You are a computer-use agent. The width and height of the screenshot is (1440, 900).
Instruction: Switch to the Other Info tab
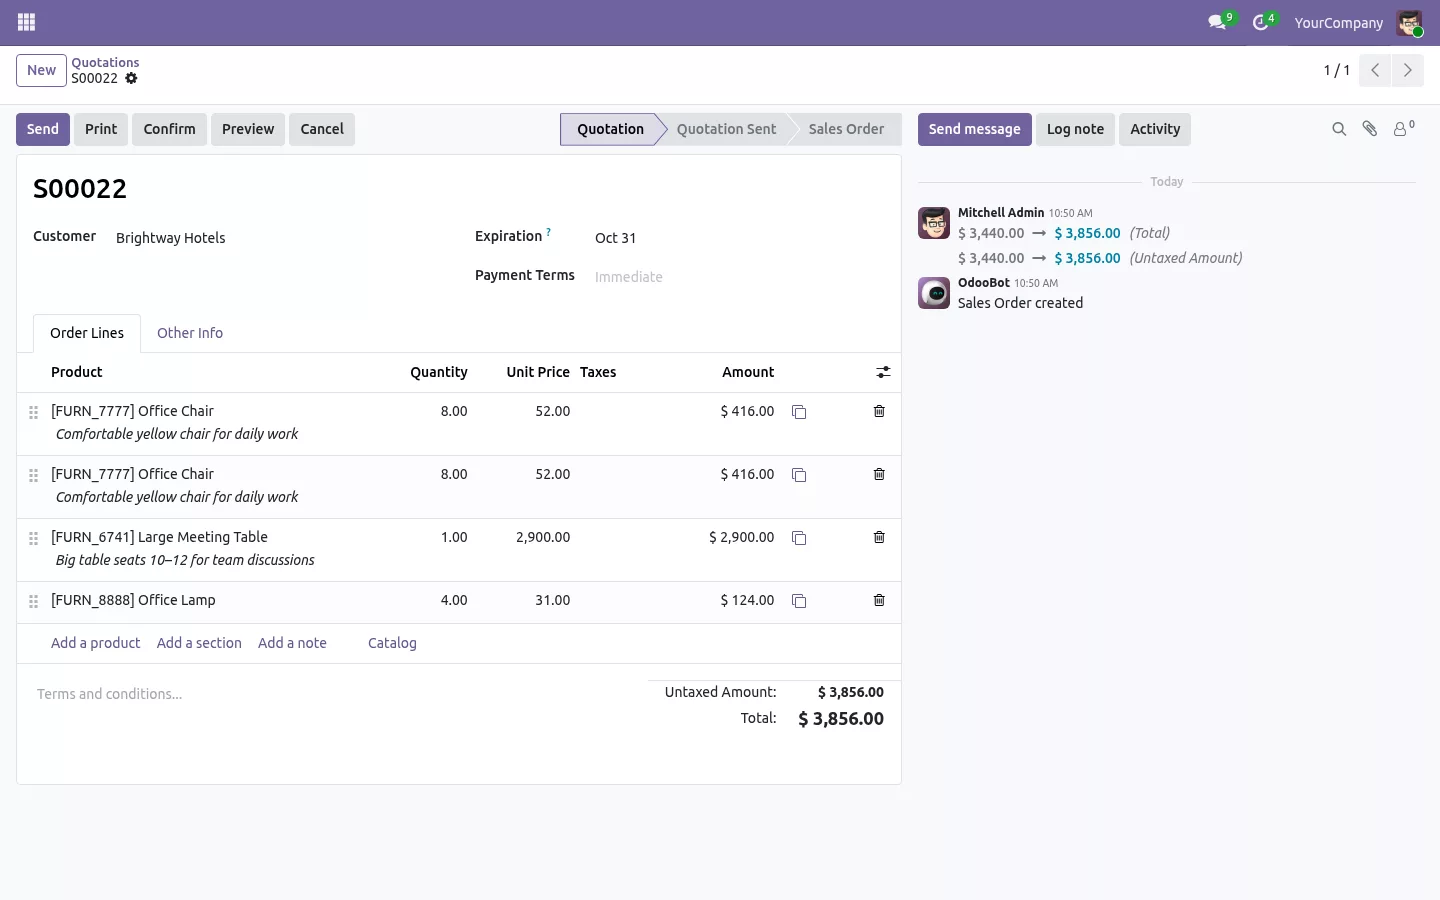190,333
